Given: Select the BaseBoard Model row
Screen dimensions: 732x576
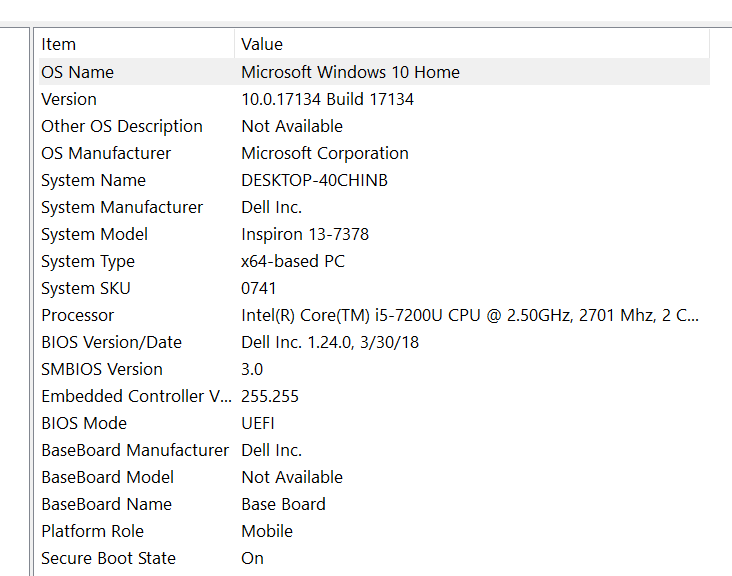Looking at the screenshot, I should [107, 477].
